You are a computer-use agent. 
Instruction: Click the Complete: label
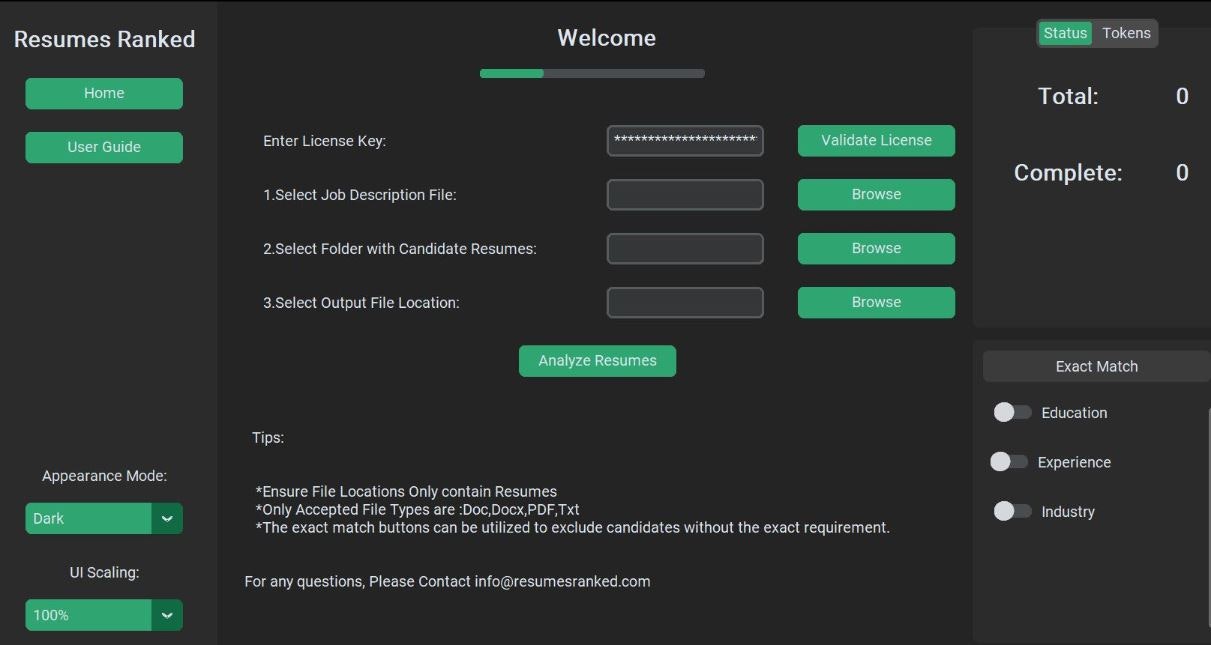pos(1068,173)
